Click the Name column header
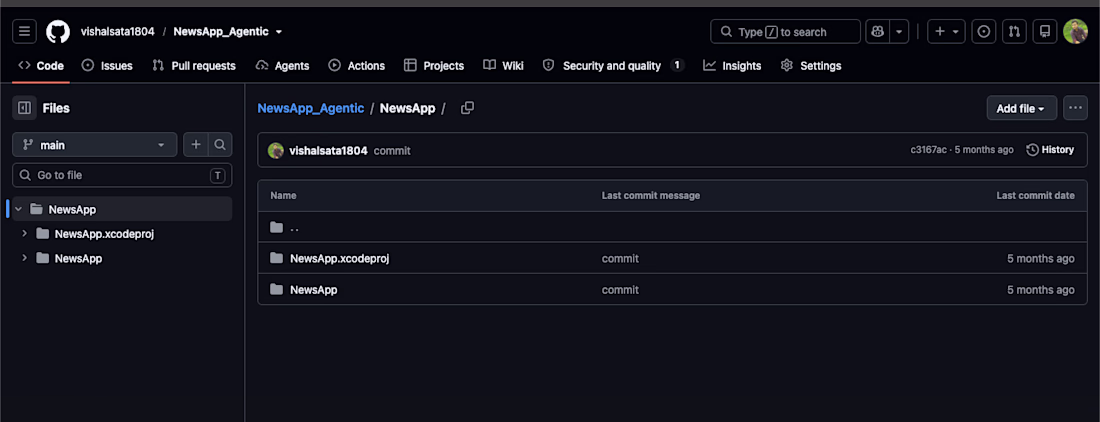The width and height of the screenshot is (1100, 422). click(x=283, y=196)
